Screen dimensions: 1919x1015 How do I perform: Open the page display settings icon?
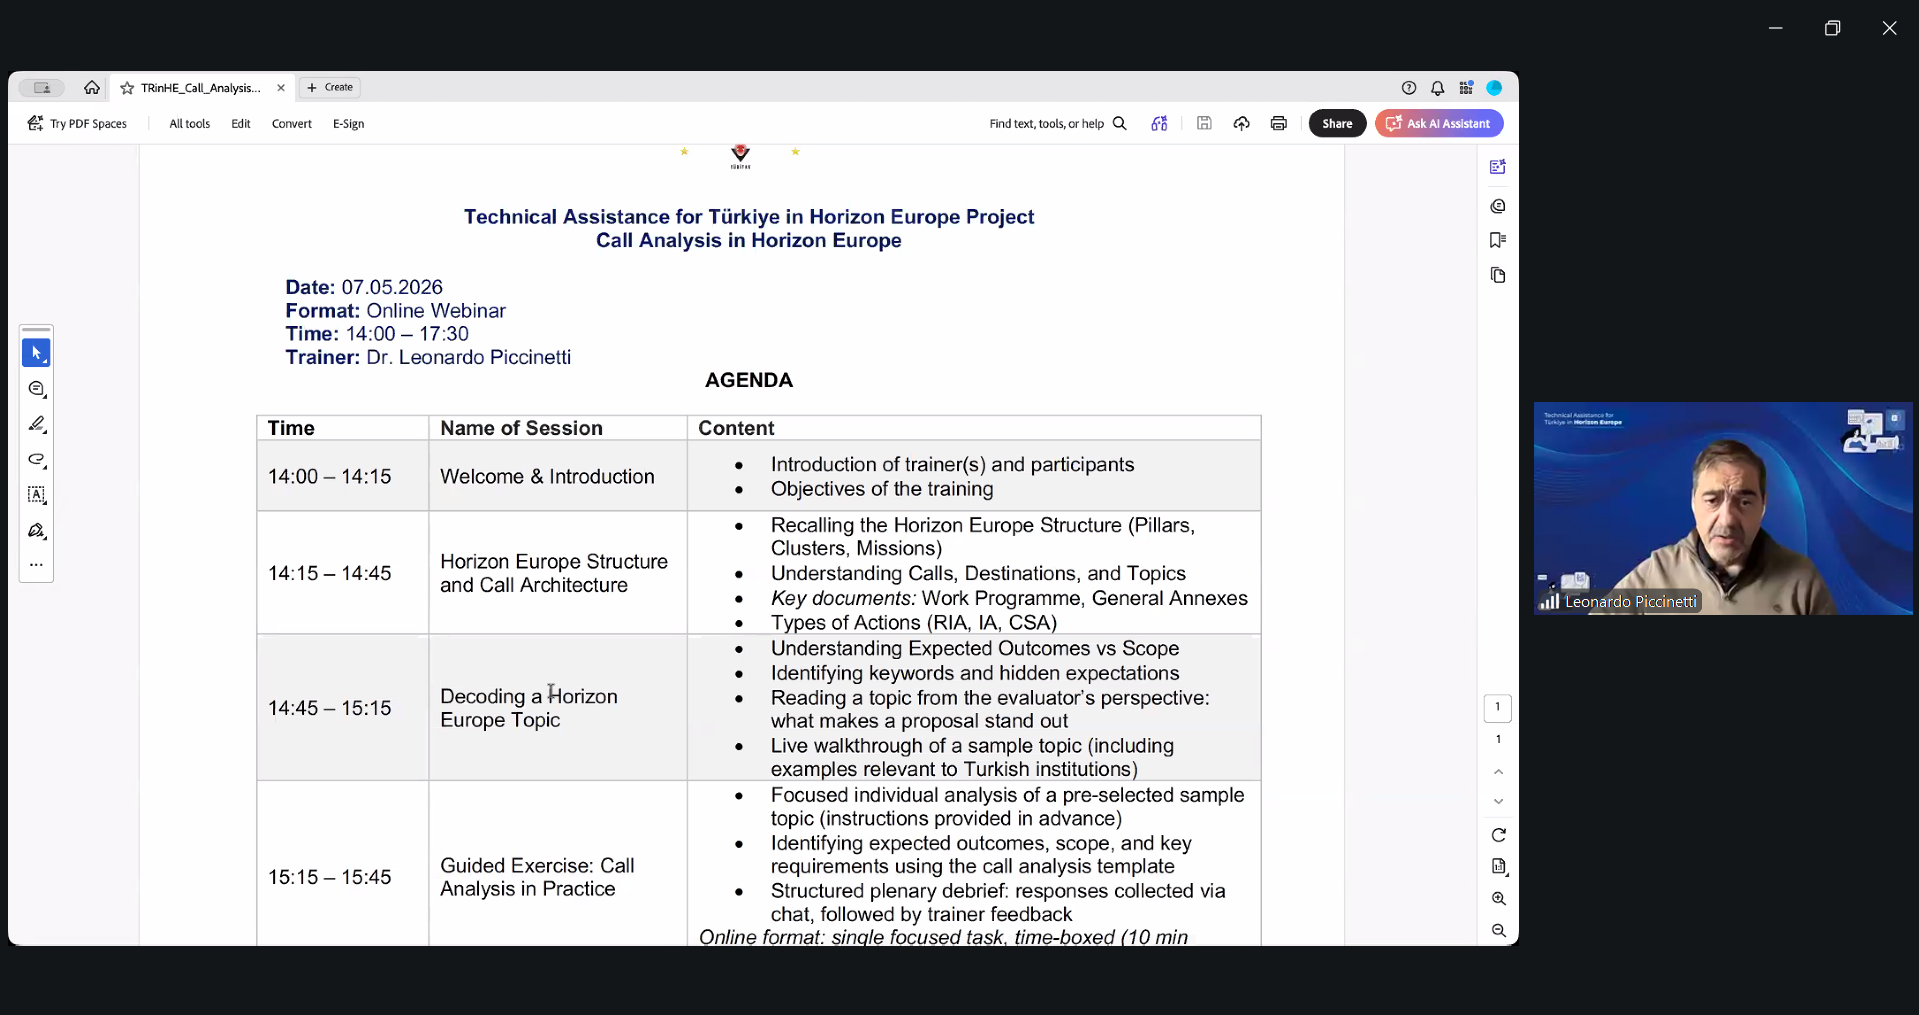(1498, 867)
